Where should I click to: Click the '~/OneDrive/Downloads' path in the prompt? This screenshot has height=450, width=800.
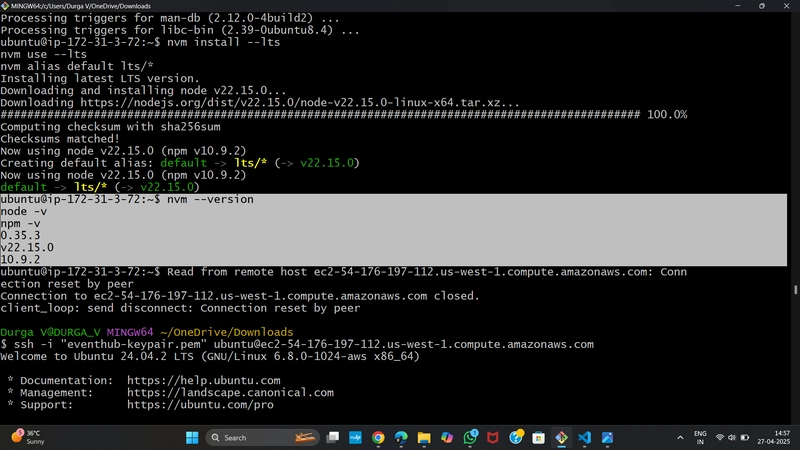point(227,332)
